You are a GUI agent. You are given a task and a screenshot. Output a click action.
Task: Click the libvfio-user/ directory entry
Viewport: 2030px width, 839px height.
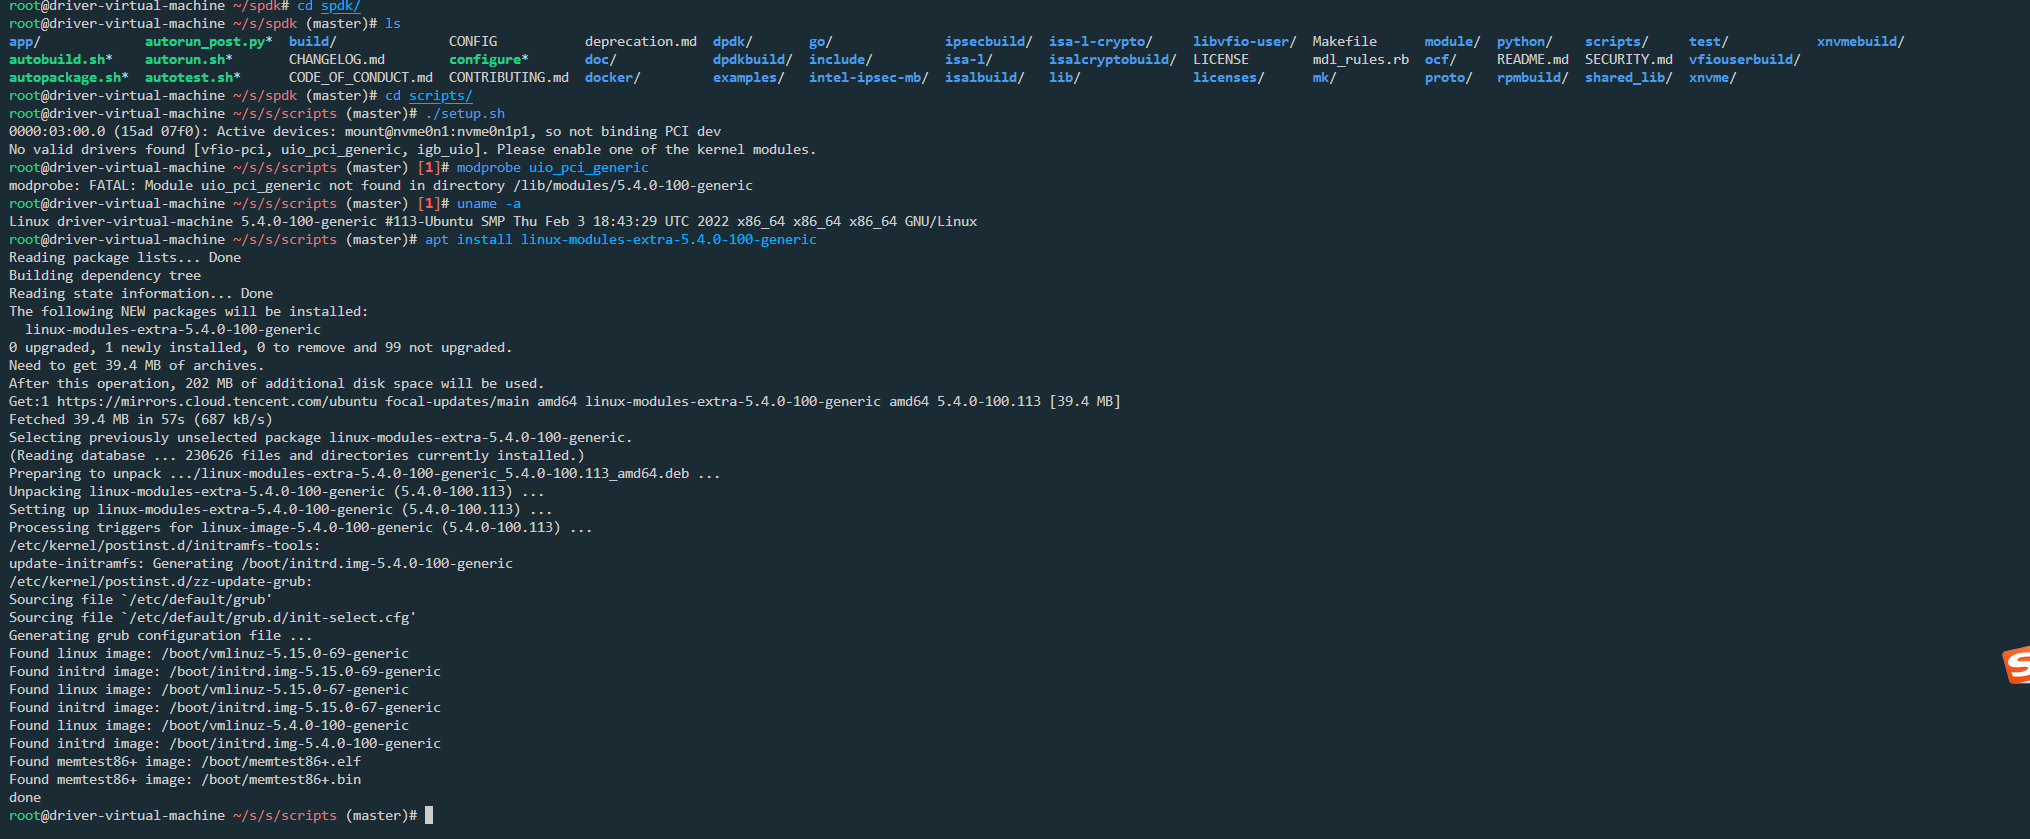pos(1245,42)
